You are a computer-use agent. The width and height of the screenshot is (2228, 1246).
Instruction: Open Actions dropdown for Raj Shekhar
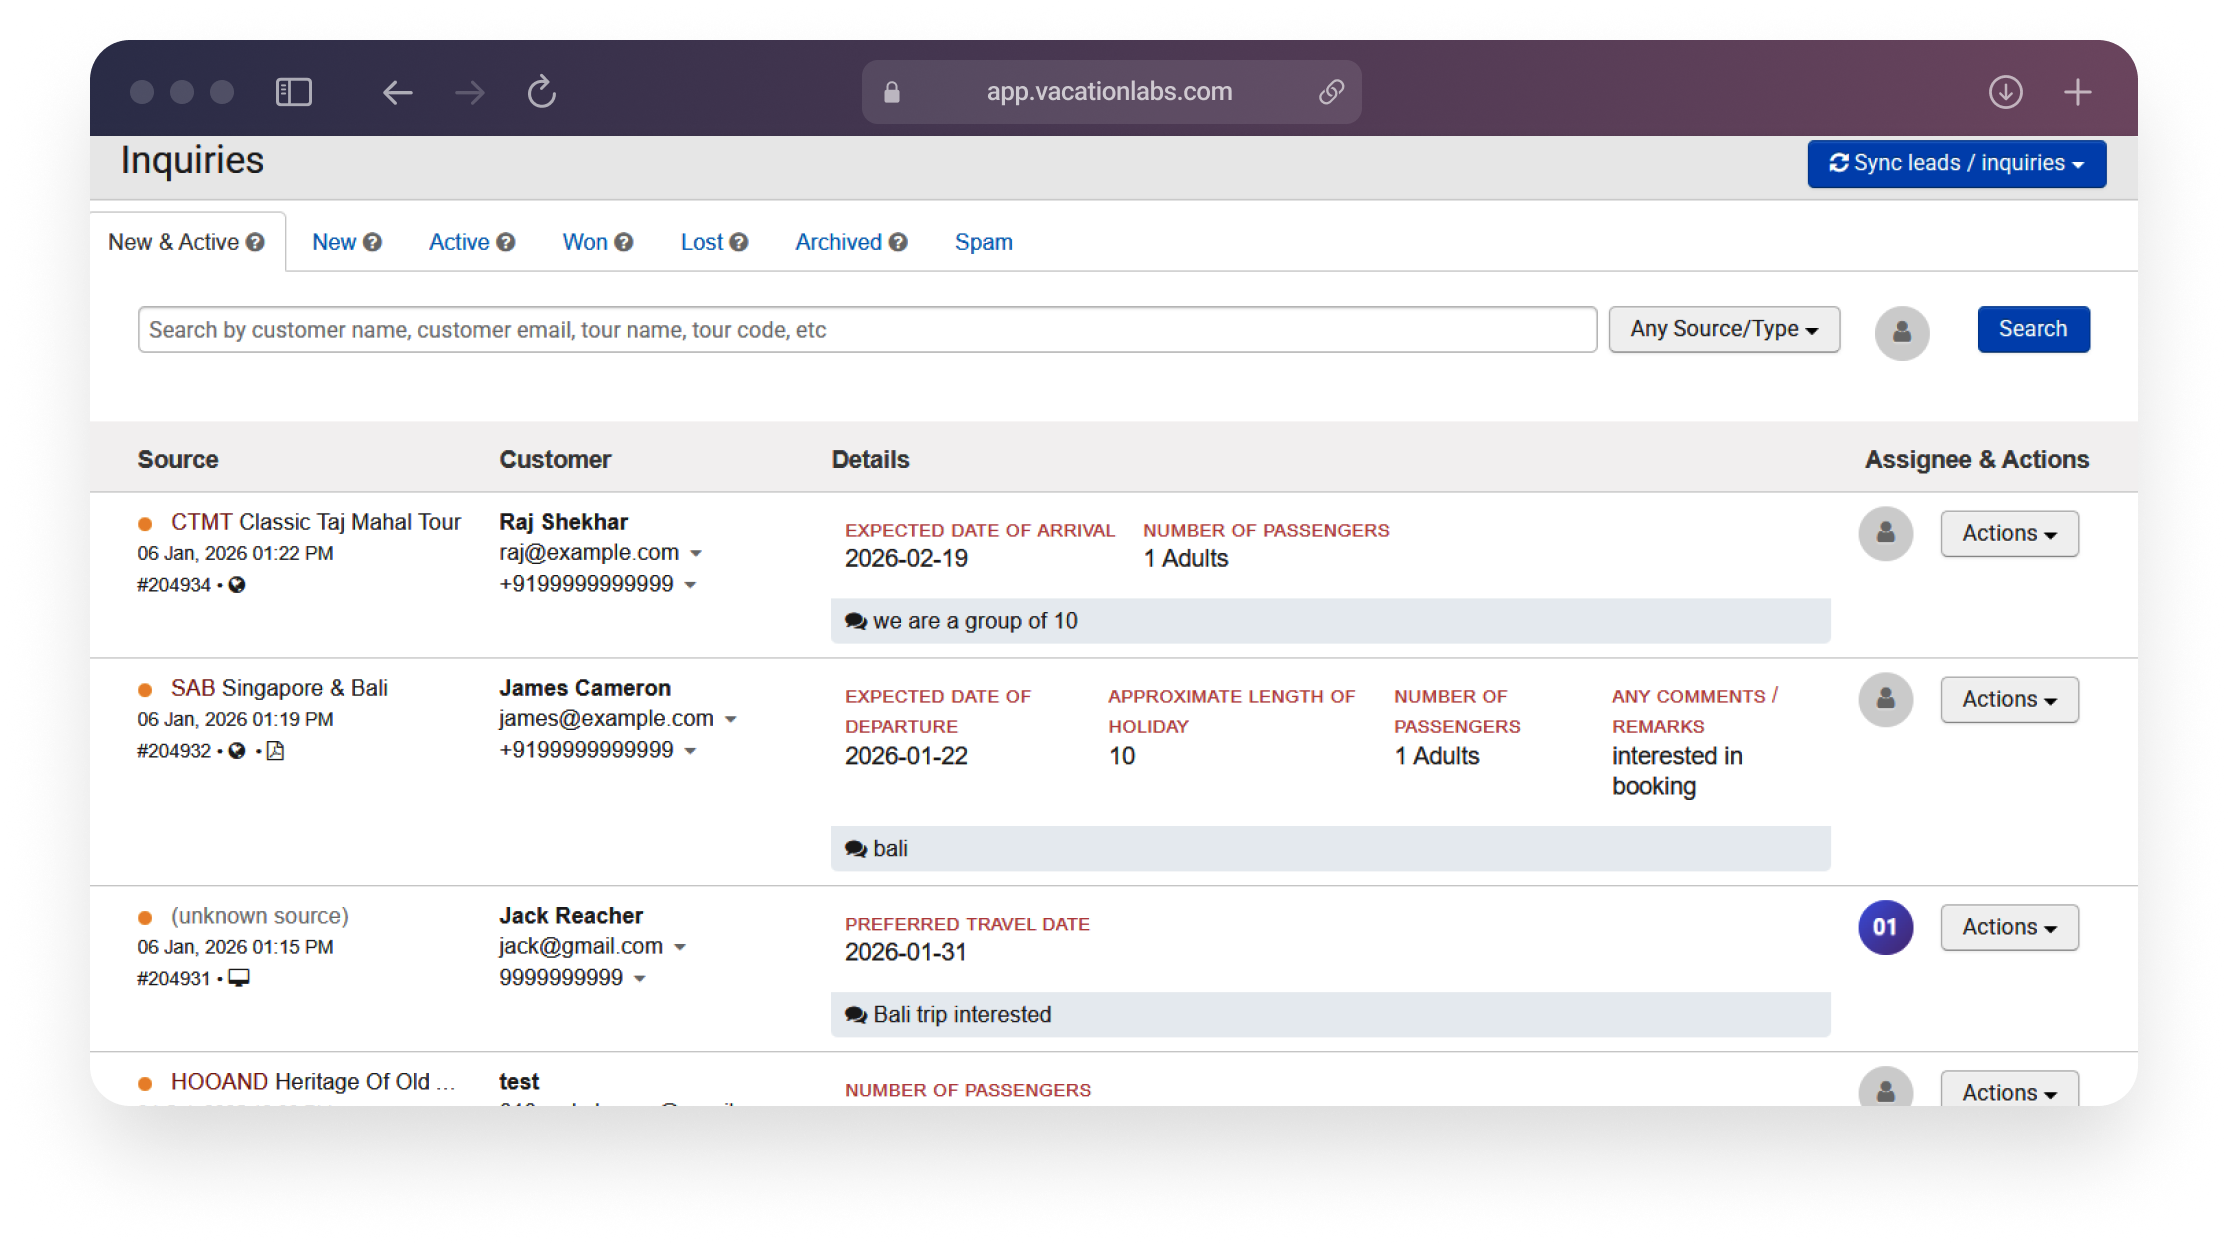(2009, 533)
